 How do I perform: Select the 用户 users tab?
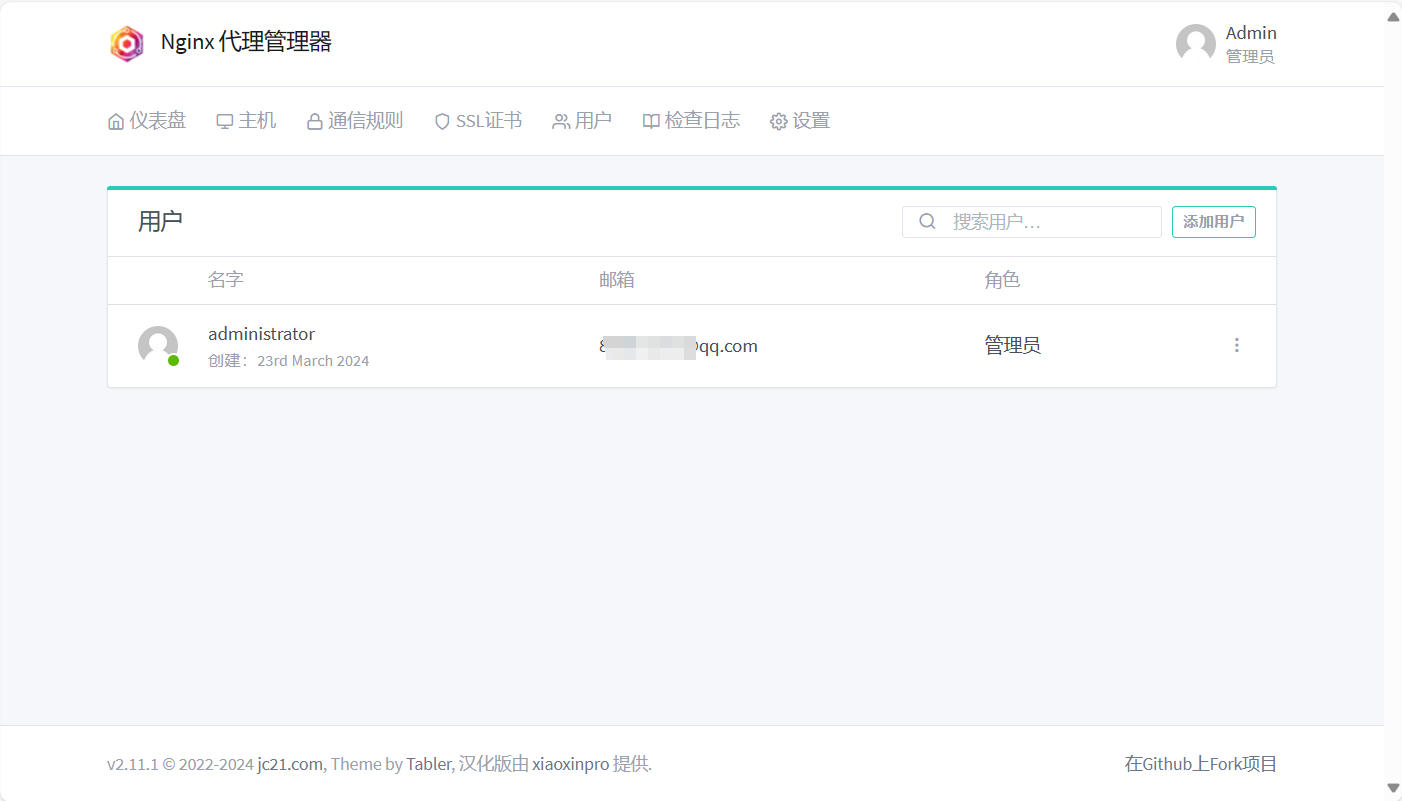coord(582,121)
